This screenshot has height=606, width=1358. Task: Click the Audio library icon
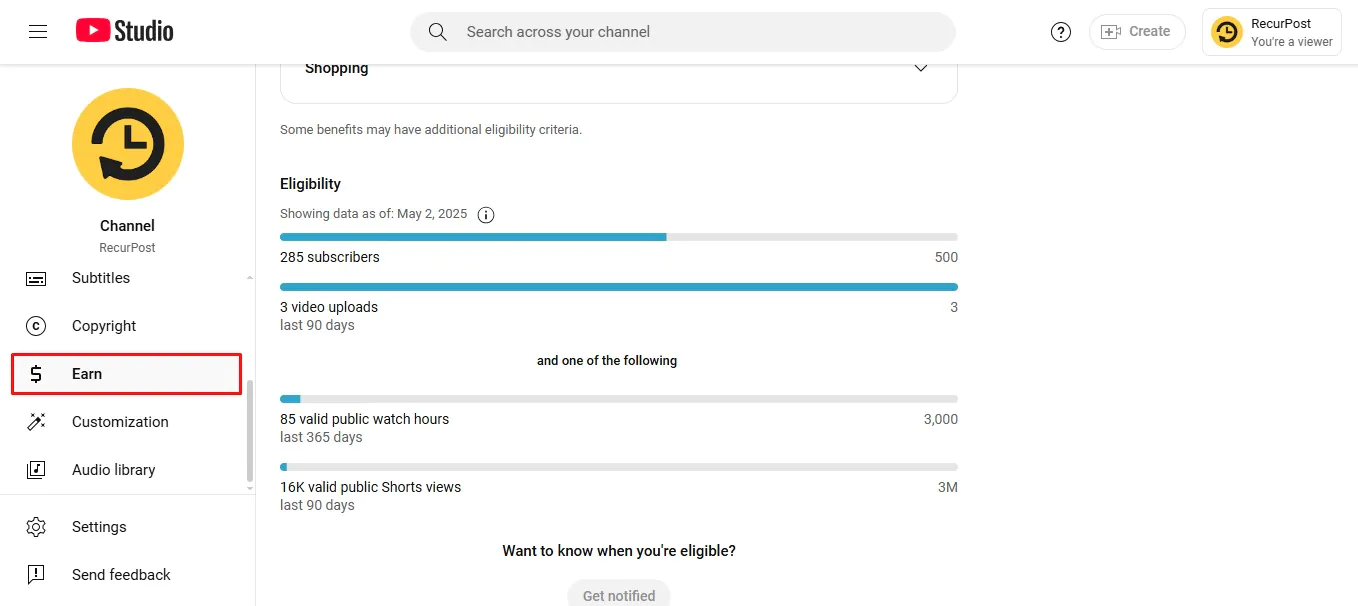point(36,470)
